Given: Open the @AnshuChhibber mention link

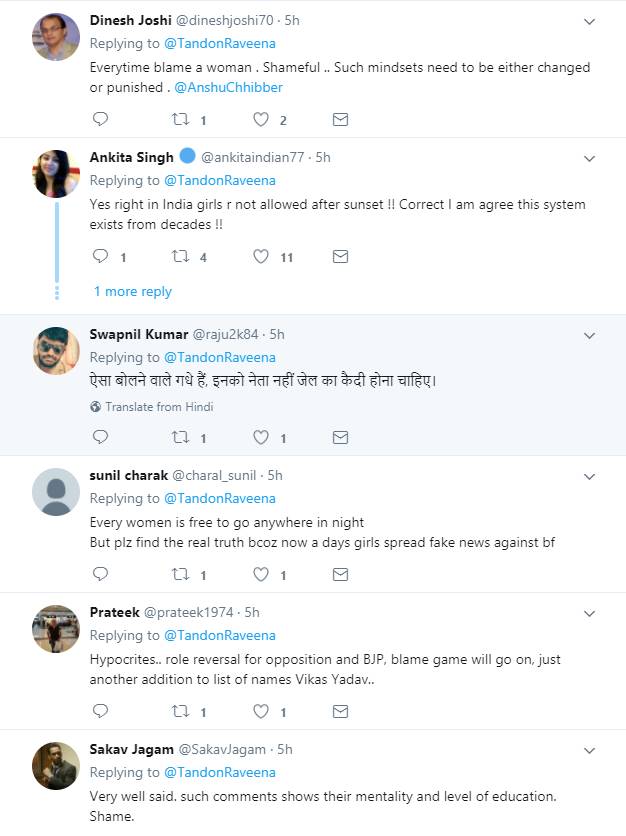Looking at the screenshot, I should (228, 88).
